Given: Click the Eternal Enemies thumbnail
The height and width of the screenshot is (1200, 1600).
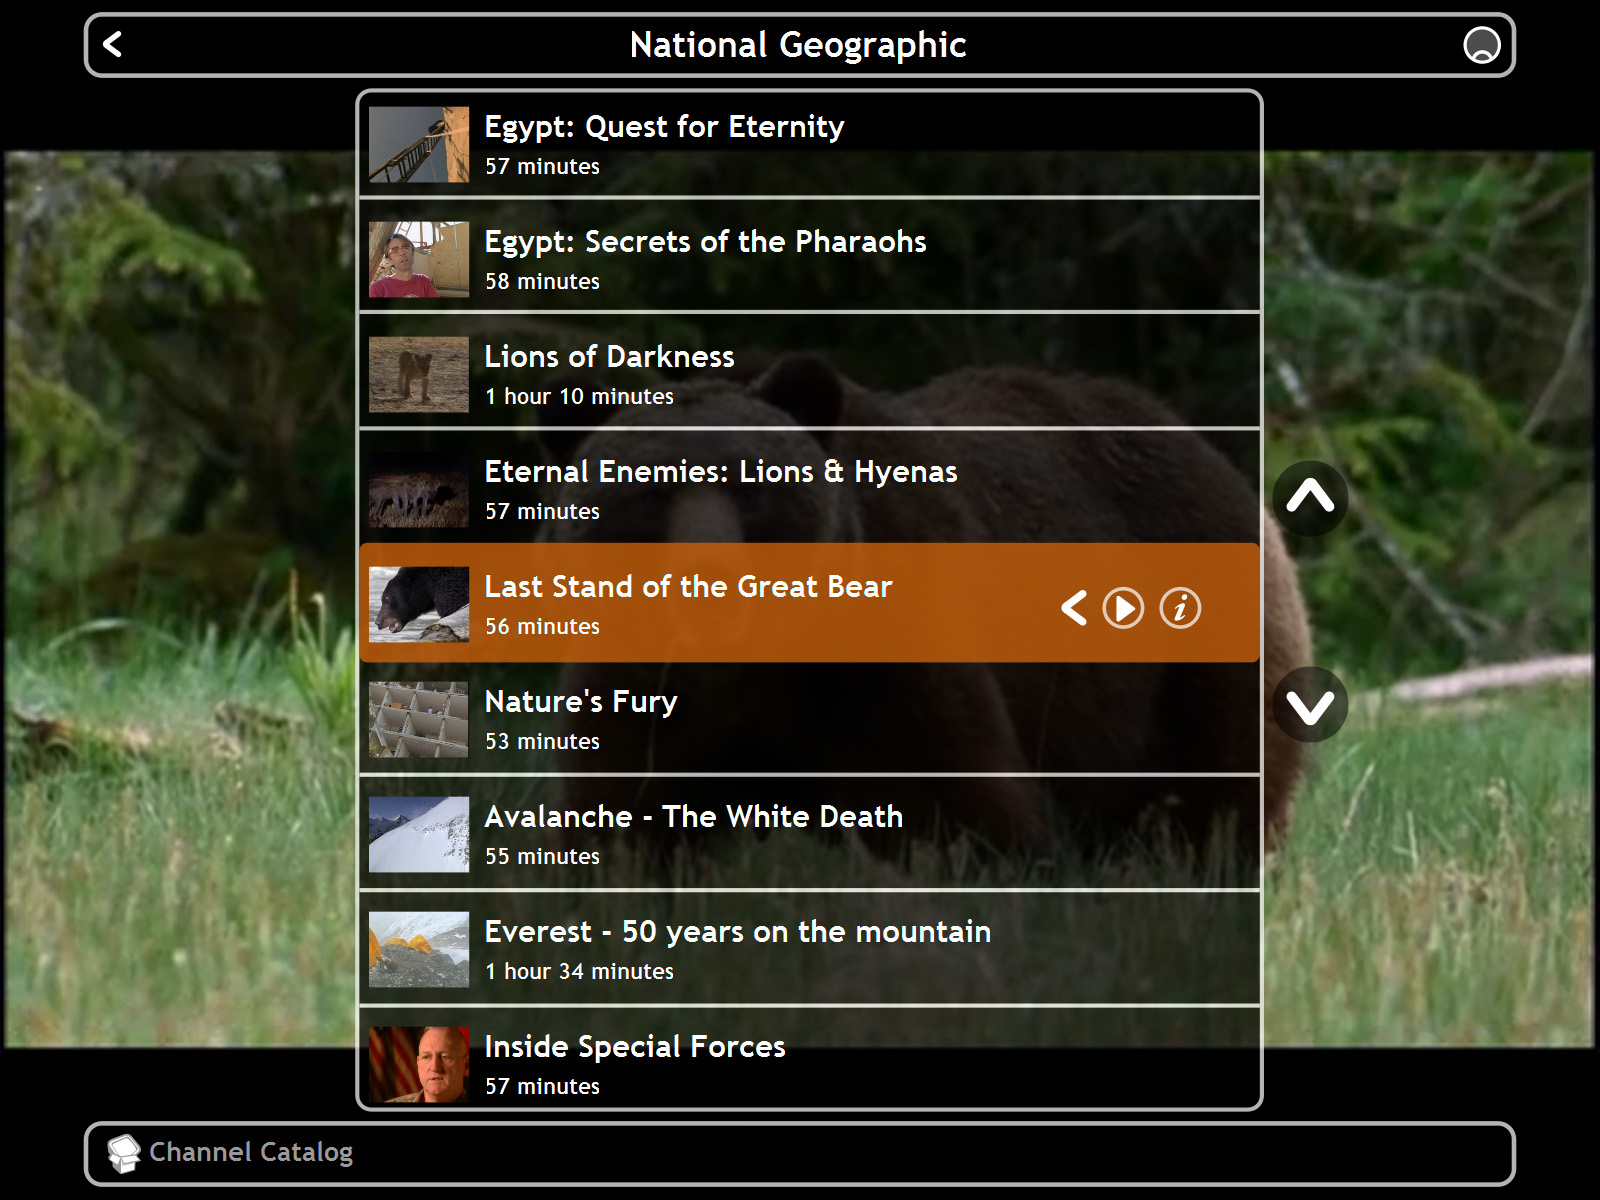Looking at the screenshot, I should click(x=419, y=490).
